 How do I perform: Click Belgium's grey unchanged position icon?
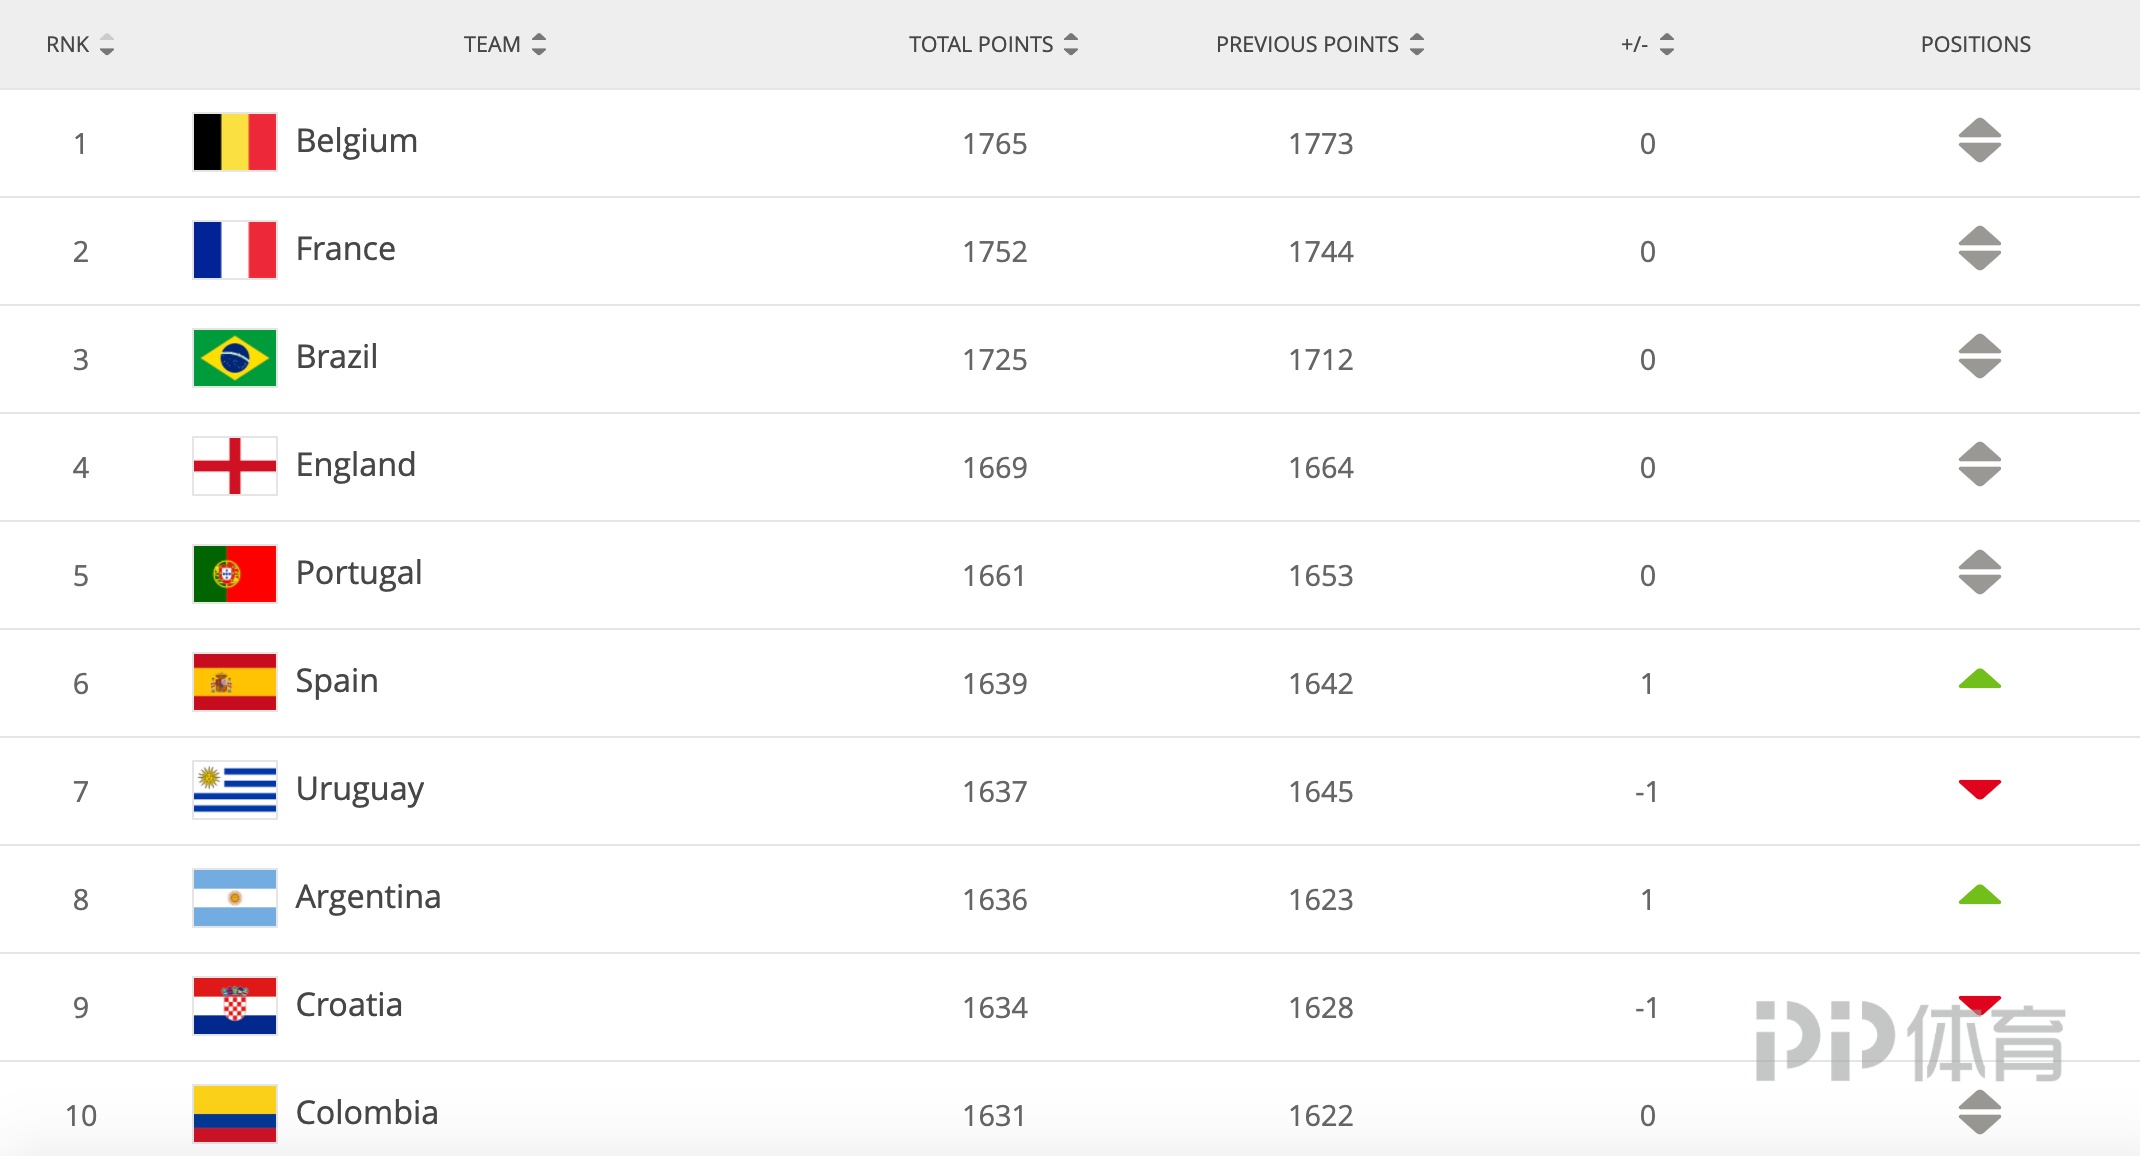(x=1979, y=140)
